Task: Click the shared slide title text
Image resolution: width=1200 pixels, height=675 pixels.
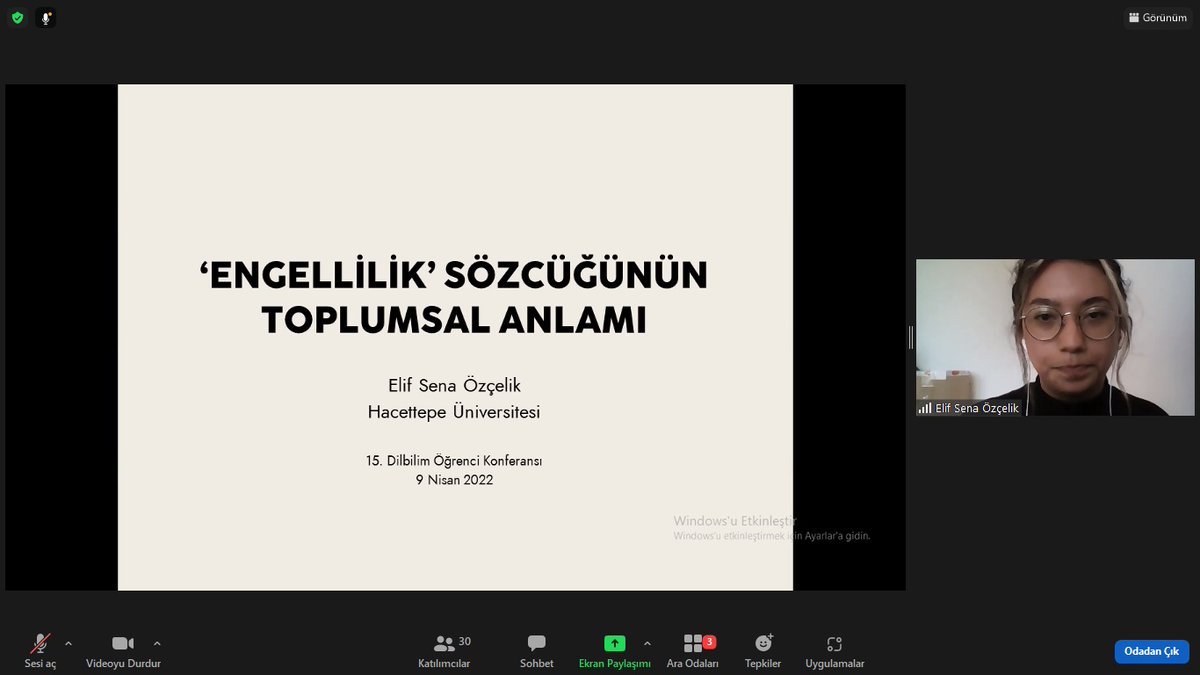Action: [454, 298]
